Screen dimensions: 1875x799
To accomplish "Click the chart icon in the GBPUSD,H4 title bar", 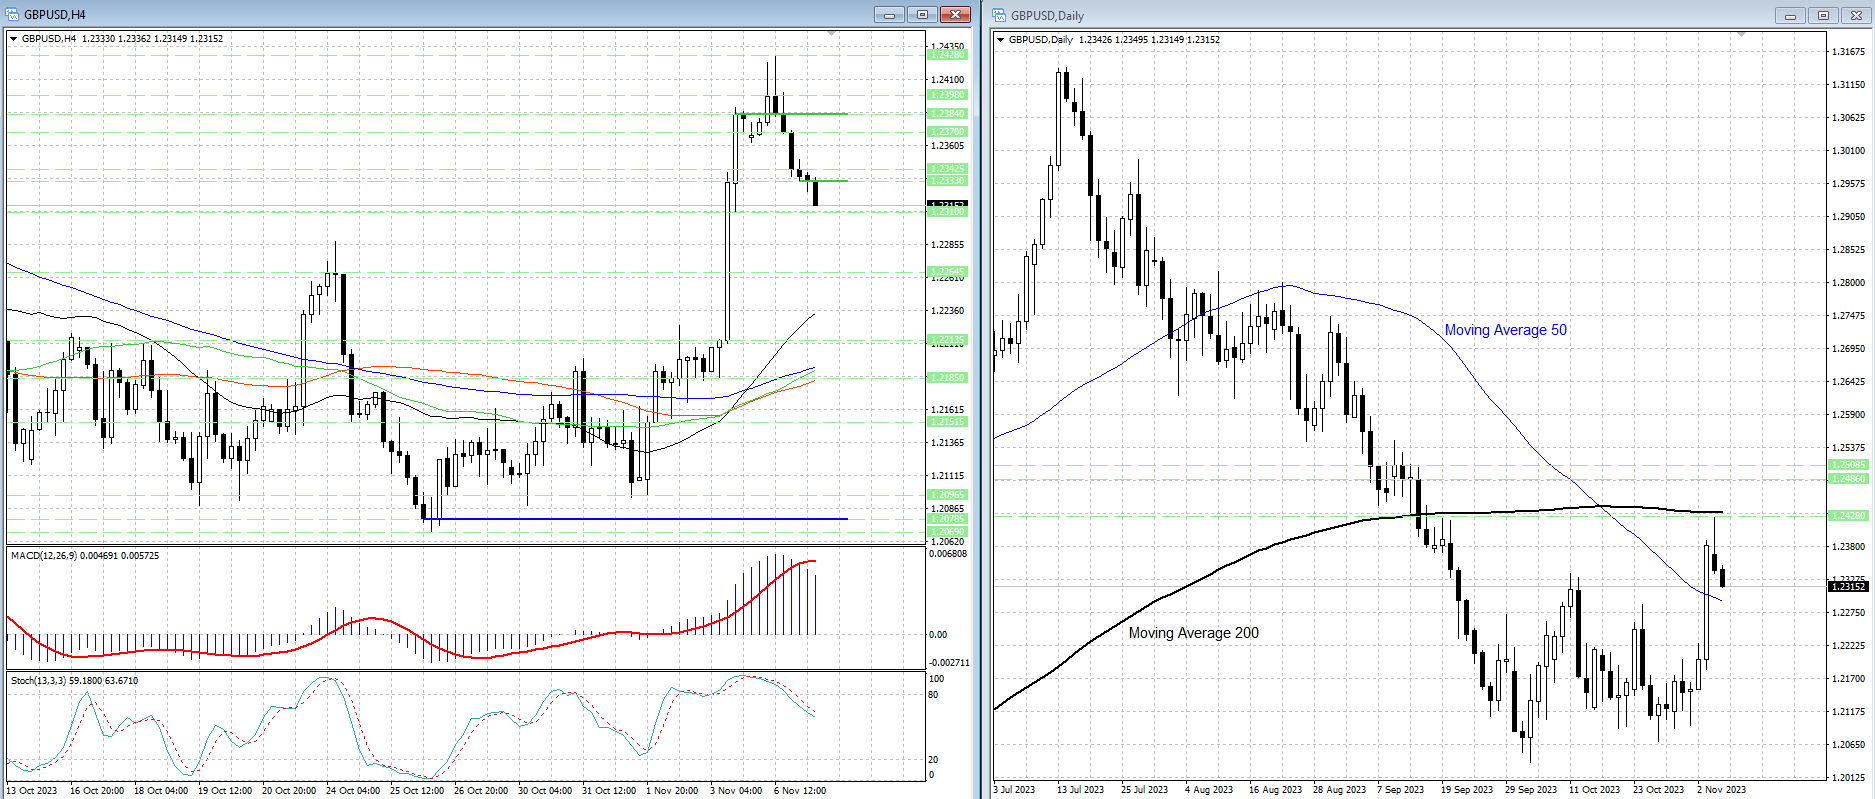I will click(12, 14).
